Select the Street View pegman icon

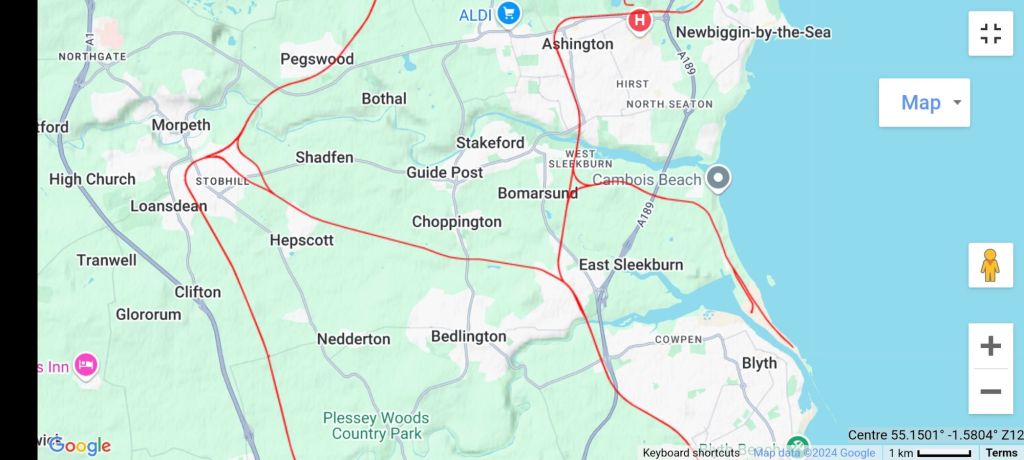[x=991, y=265]
